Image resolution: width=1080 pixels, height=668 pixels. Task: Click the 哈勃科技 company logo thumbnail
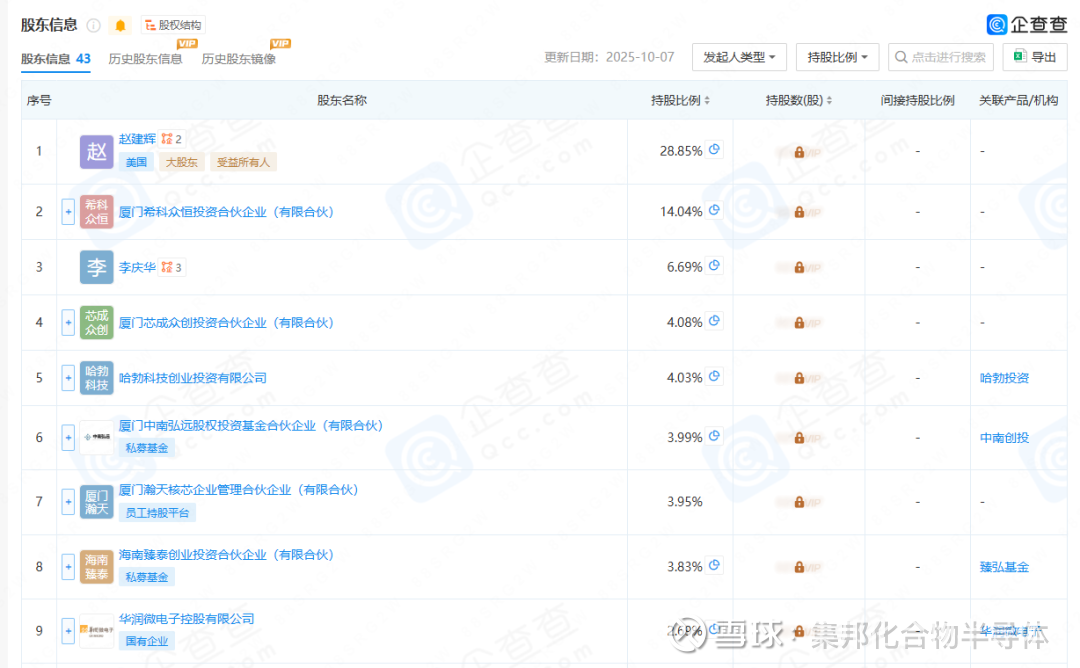click(x=96, y=378)
